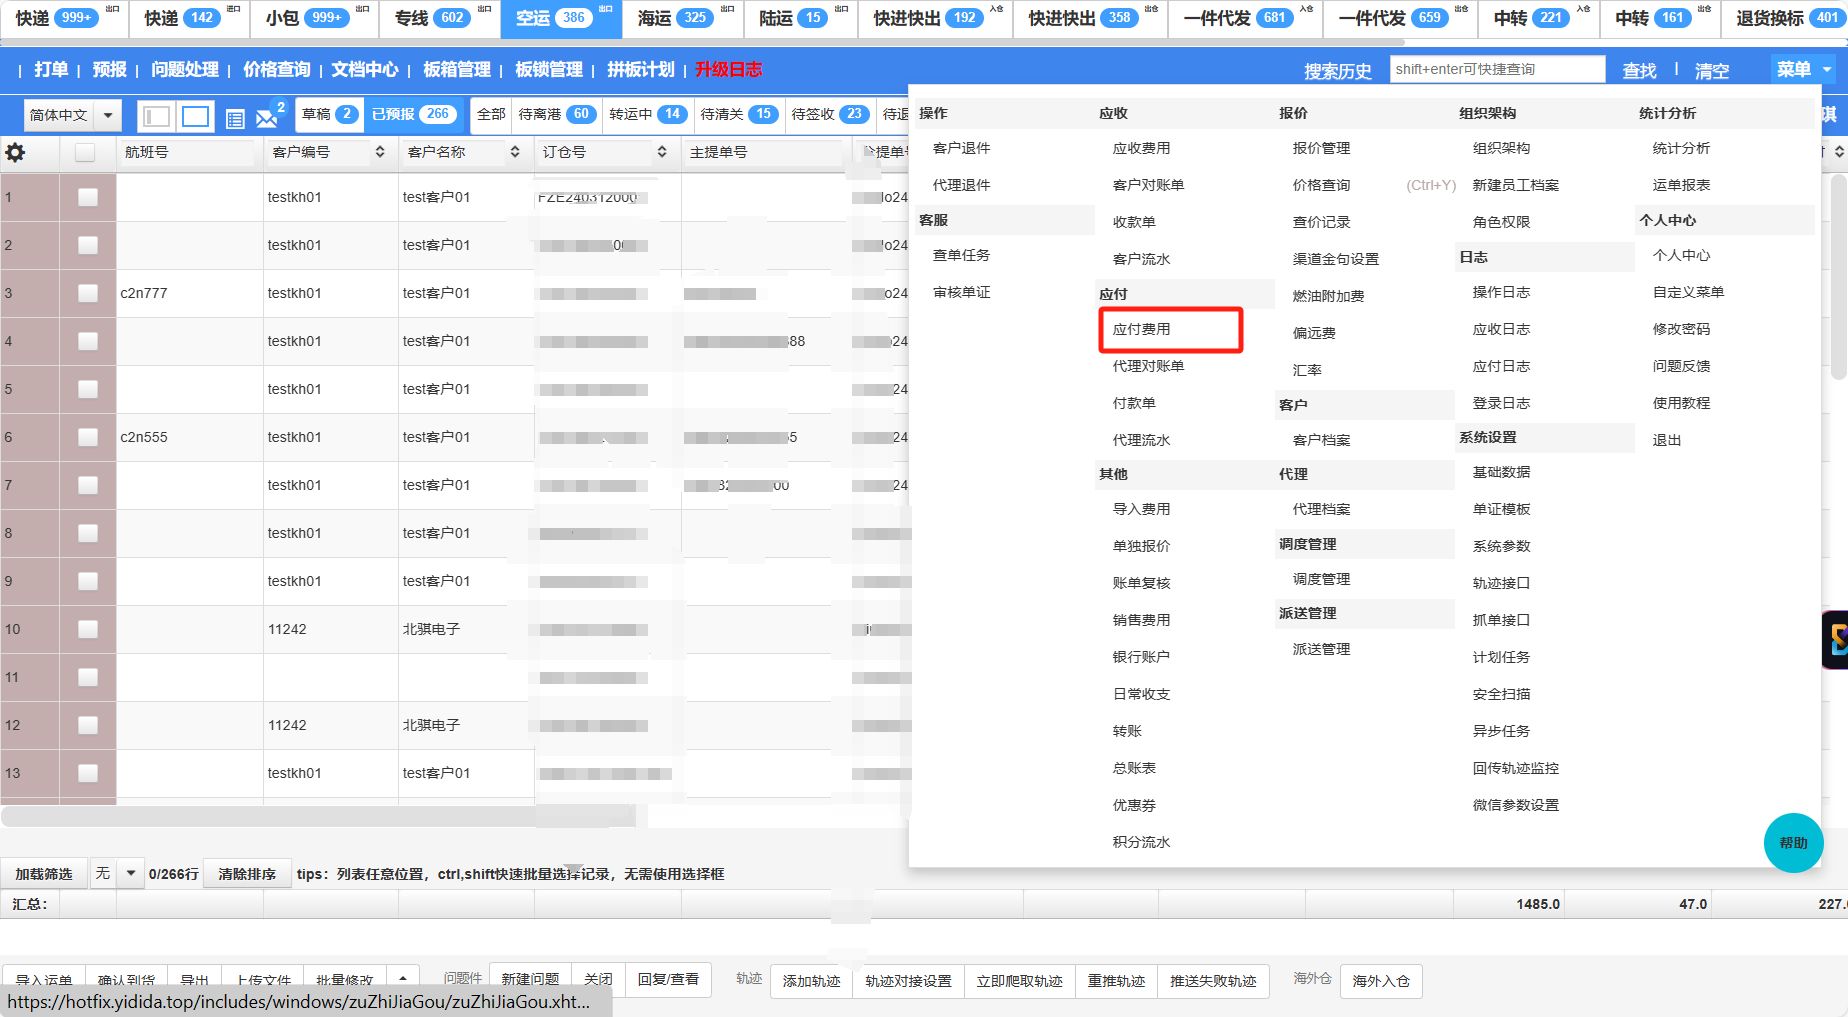Expand the 菜单 dropdown arrow
The width and height of the screenshot is (1848, 1017).
pos(1827,69)
